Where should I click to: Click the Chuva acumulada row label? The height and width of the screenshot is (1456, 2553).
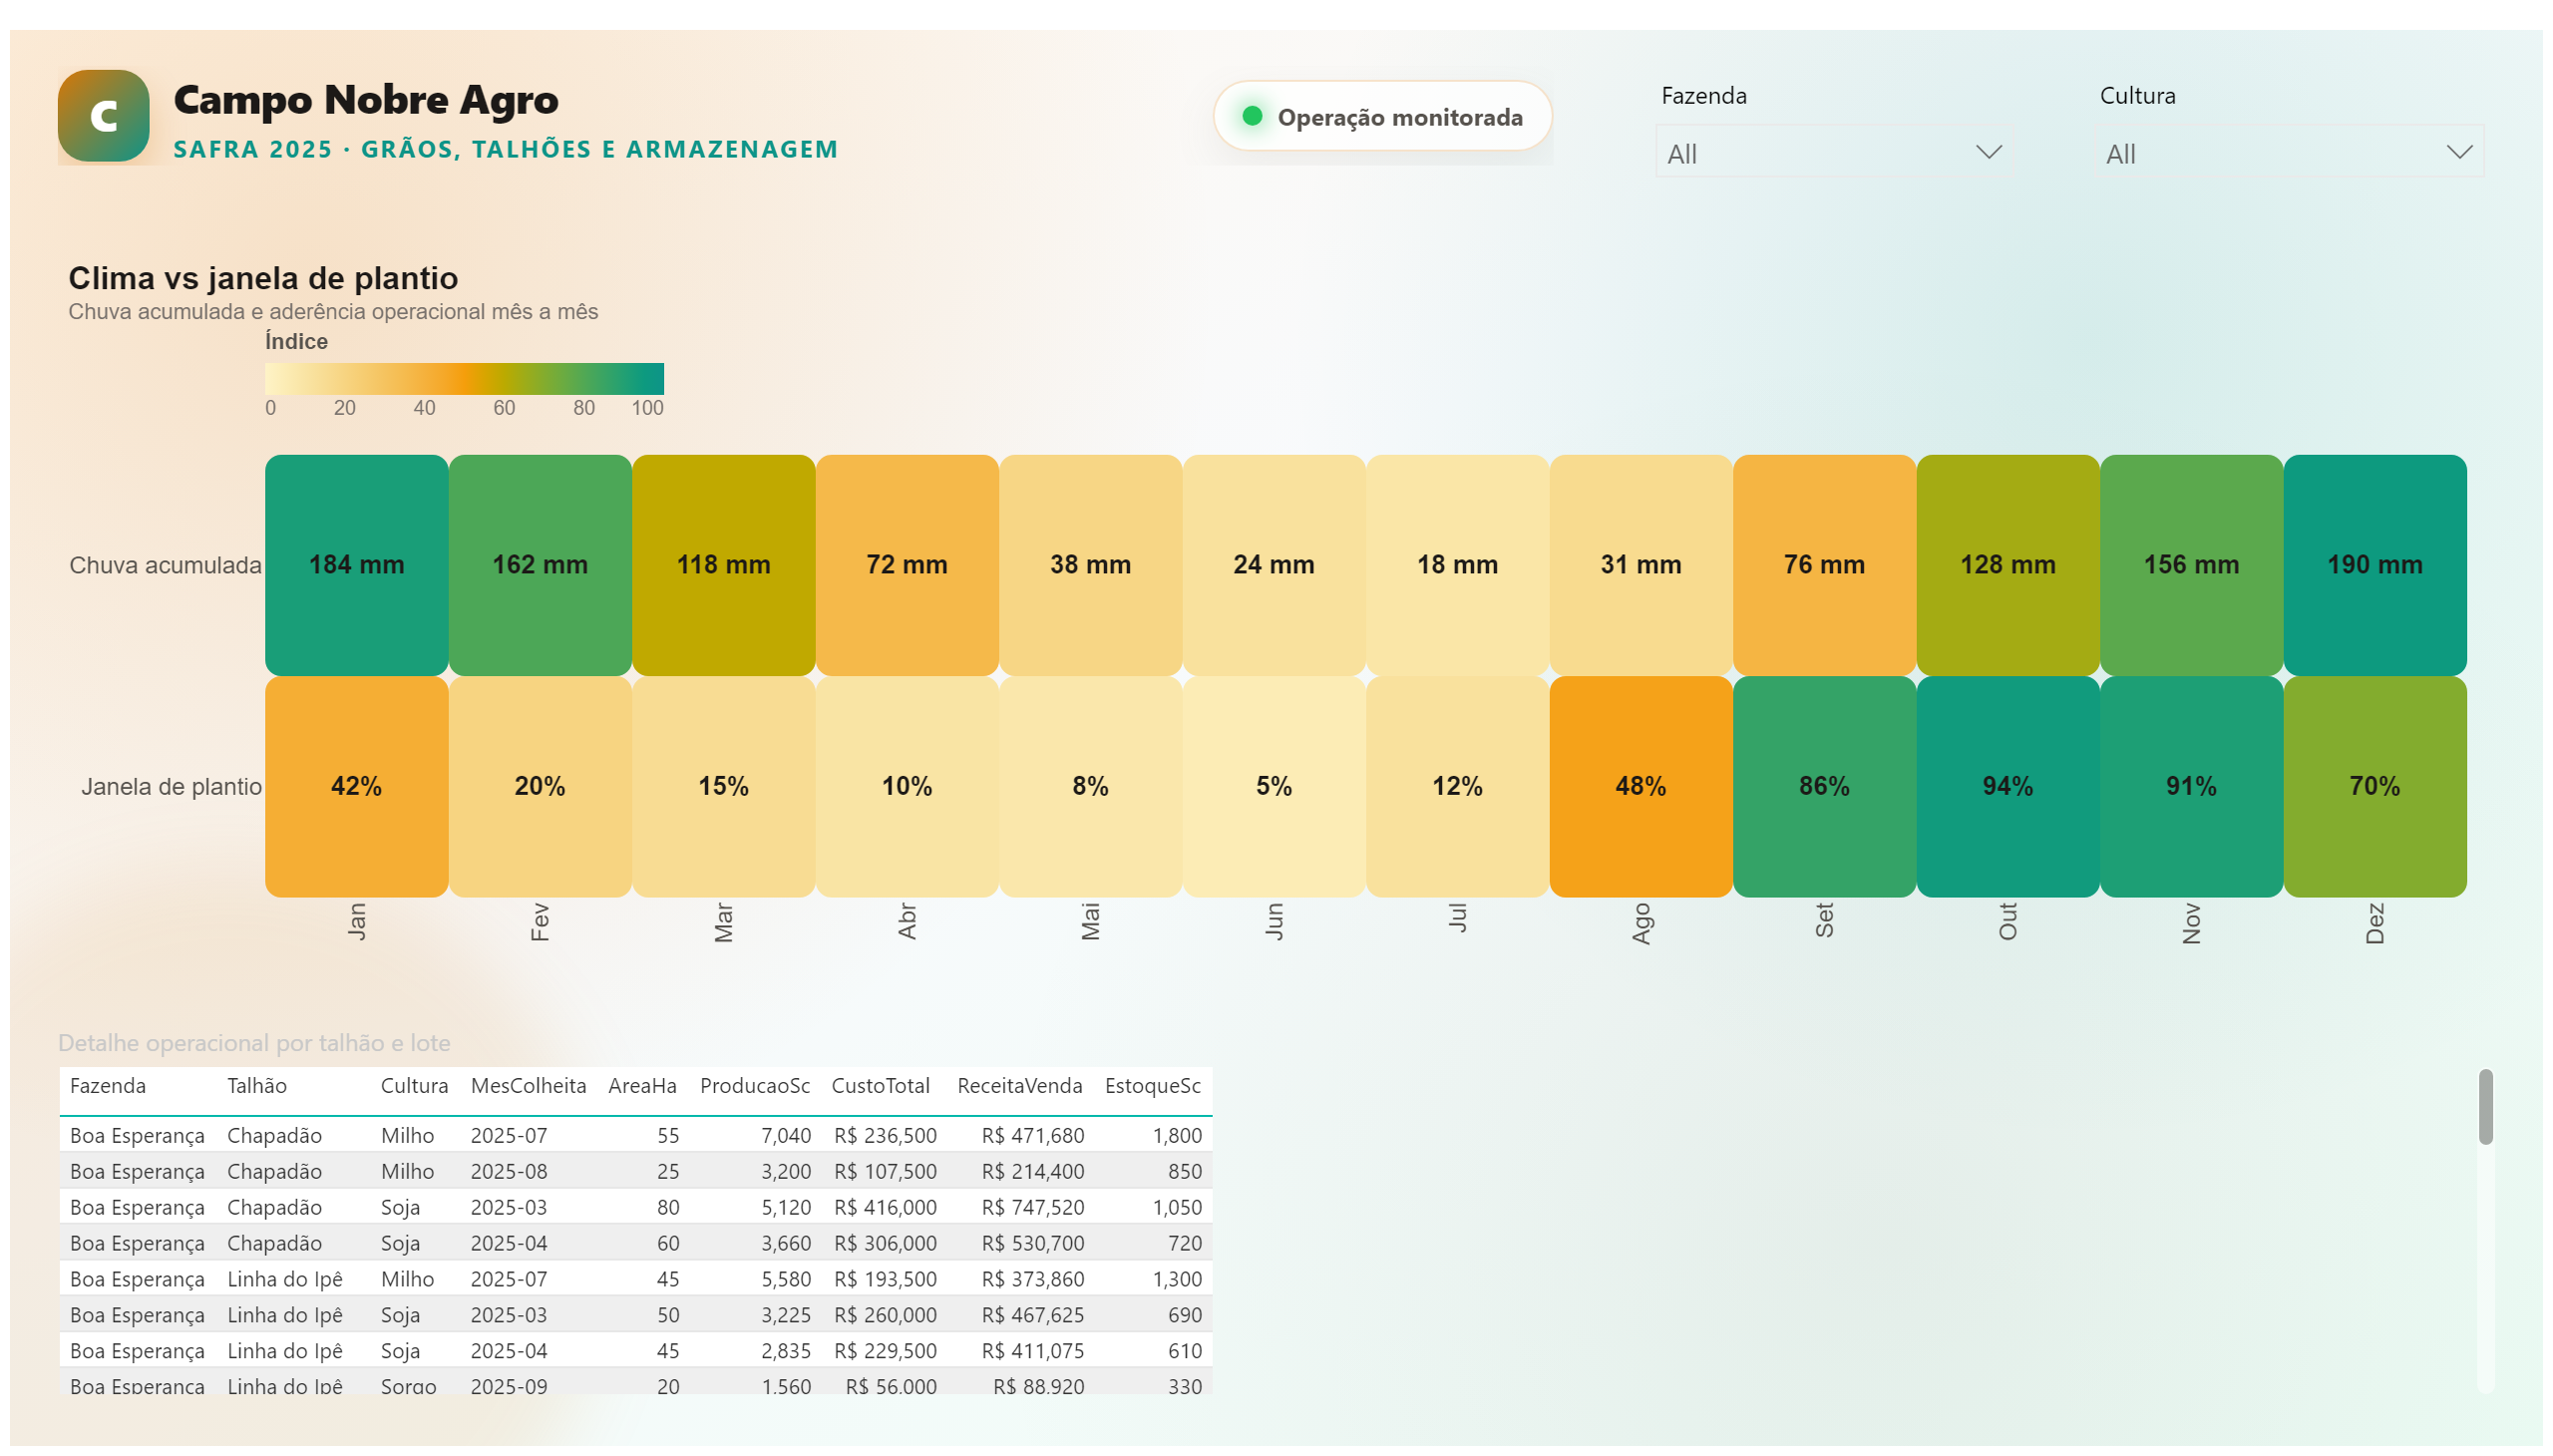165,565
